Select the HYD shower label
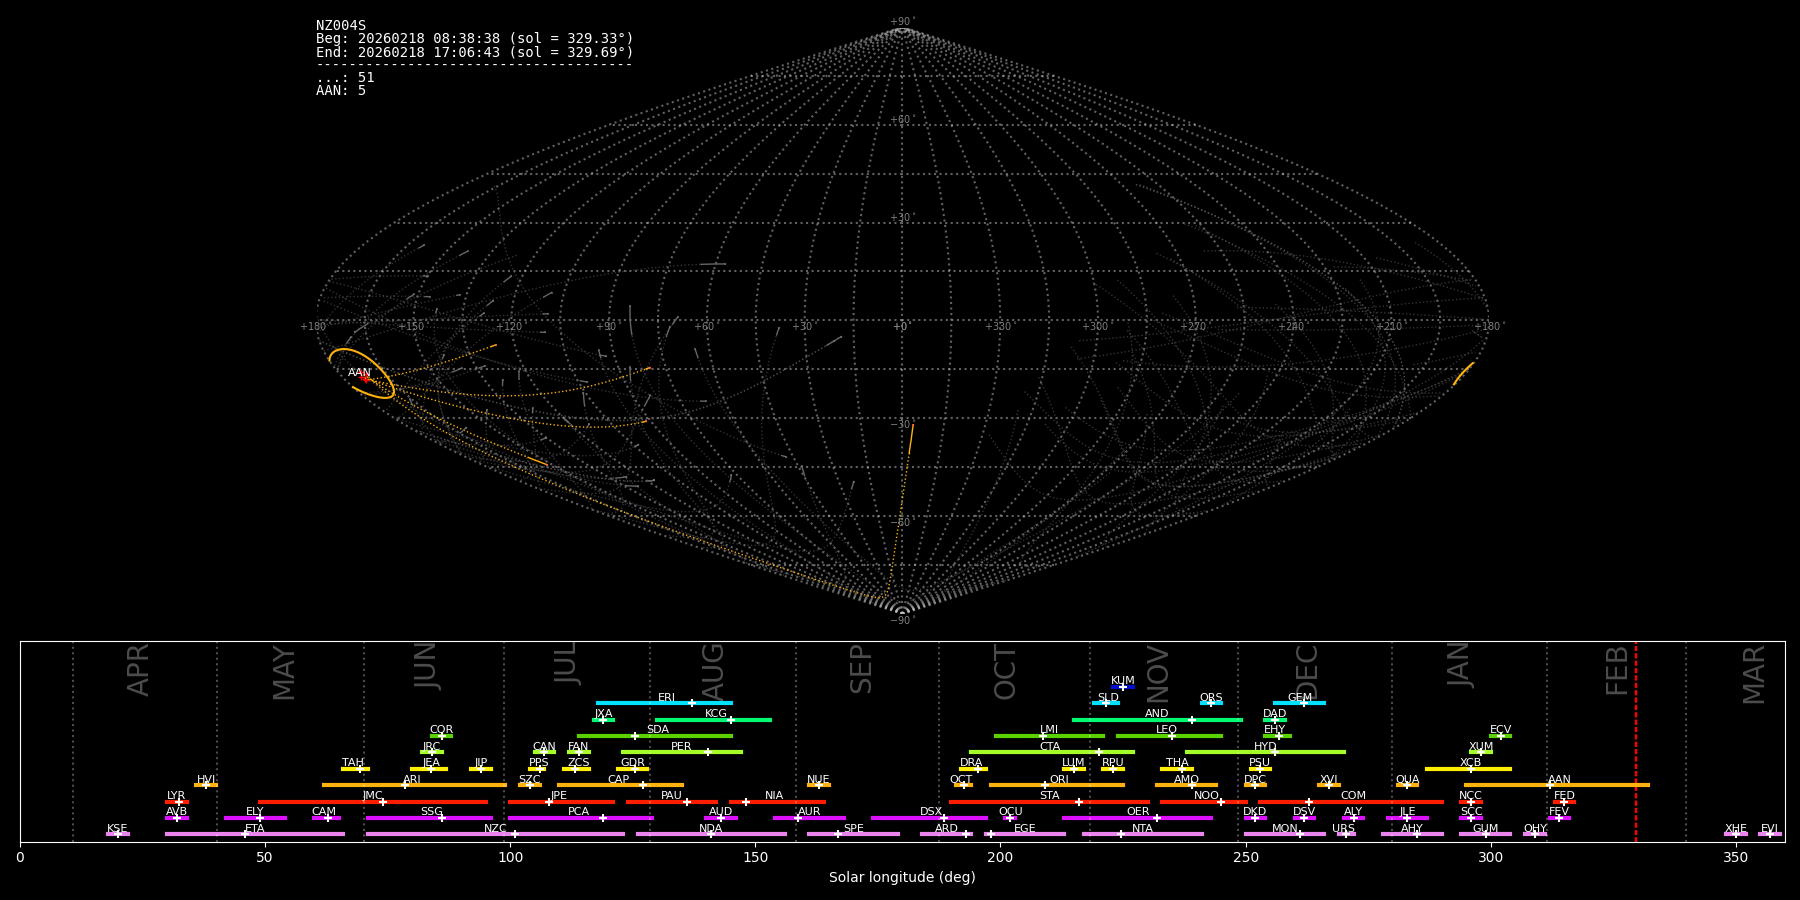This screenshot has width=1800, height=900. click(1265, 747)
